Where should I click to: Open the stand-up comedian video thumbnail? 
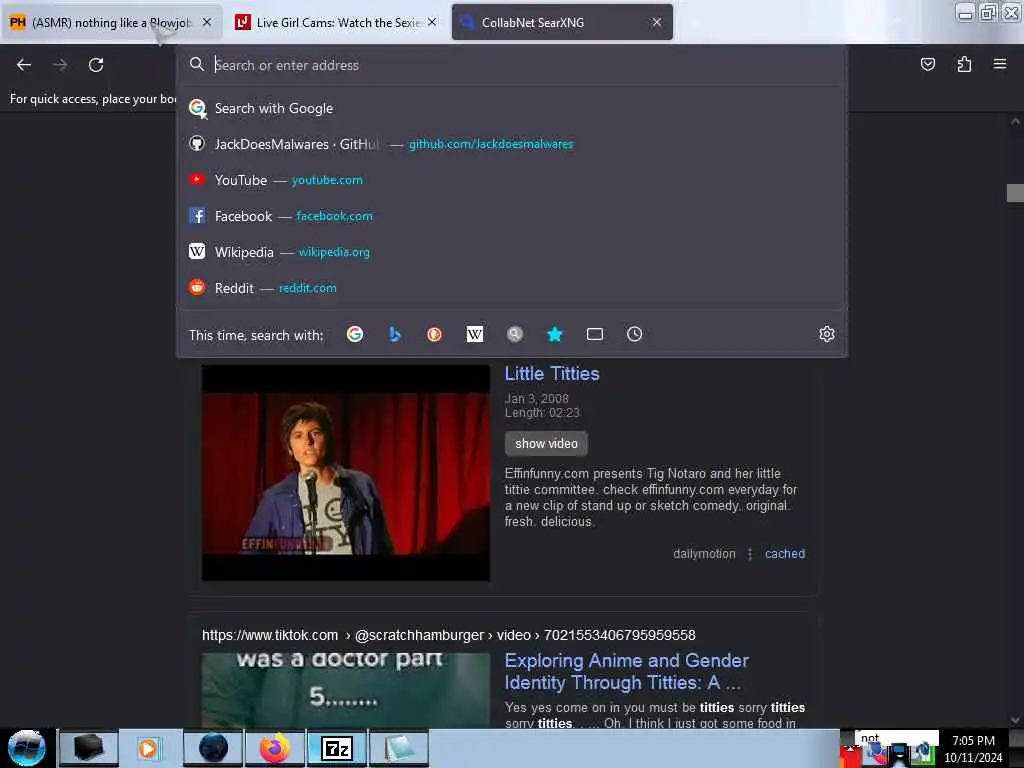tap(345, 473)
